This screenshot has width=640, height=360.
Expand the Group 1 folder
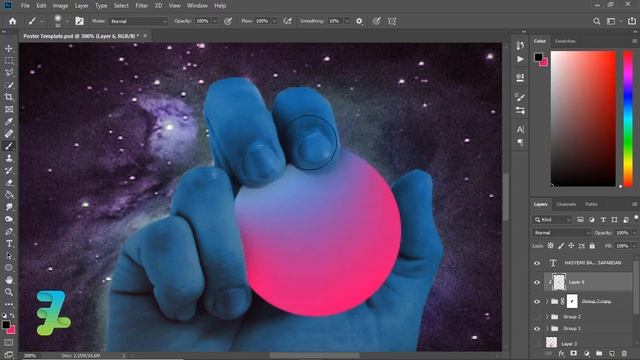pos(547,329)
